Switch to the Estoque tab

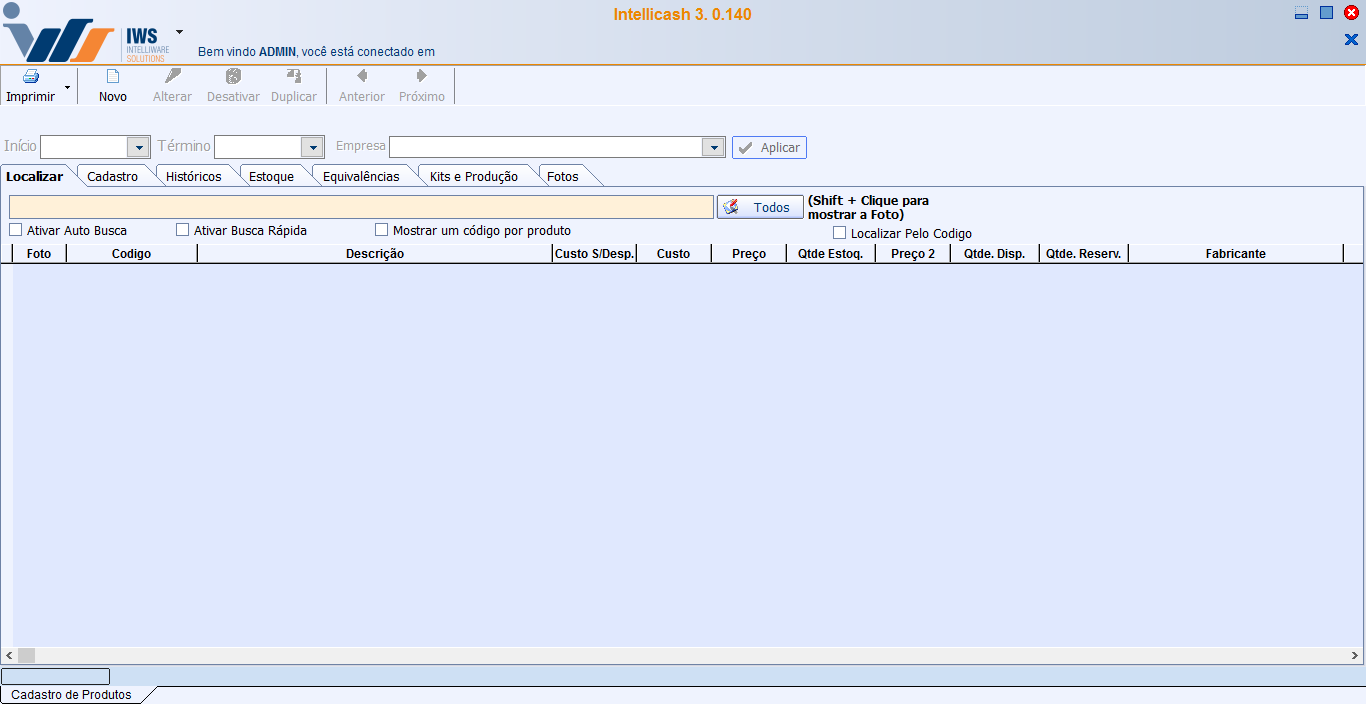click(x=272, y=176)
